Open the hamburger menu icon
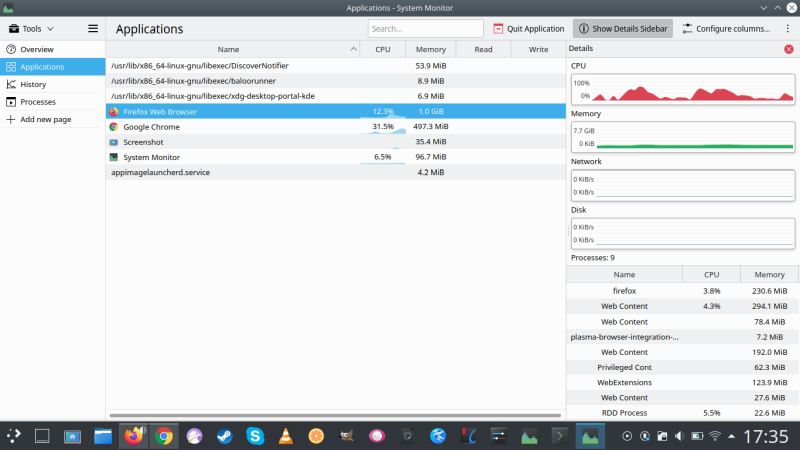 point(93,29)
